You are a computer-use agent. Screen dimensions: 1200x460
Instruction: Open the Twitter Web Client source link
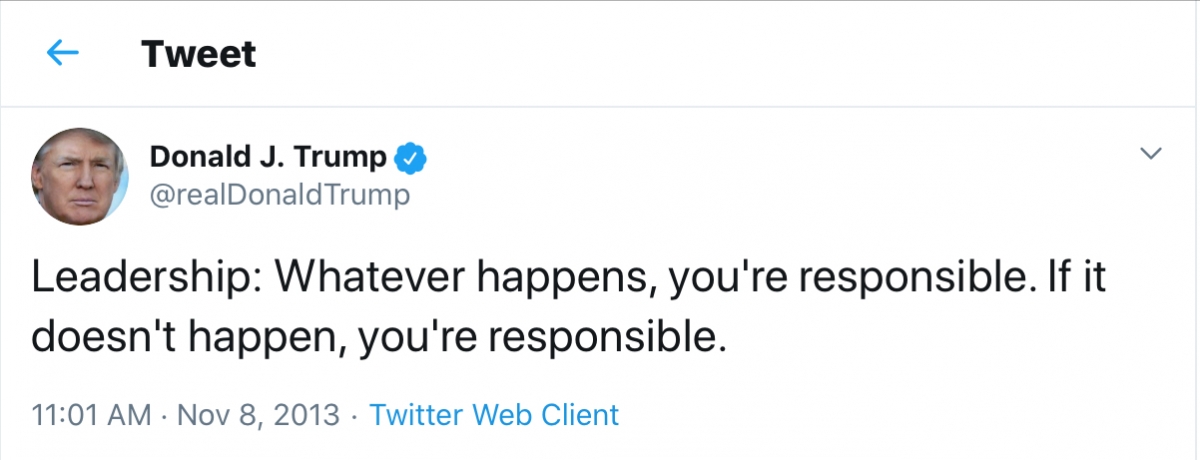494,414
